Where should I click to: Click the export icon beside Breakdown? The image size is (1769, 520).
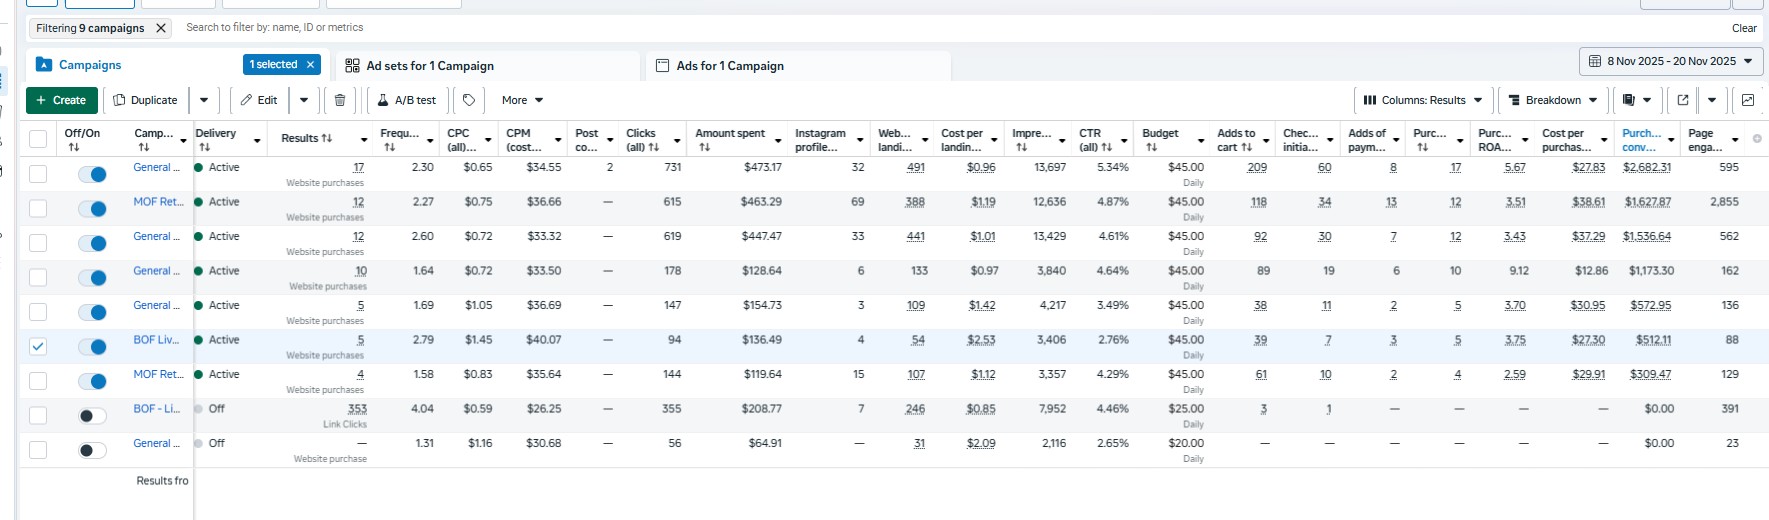1683,100
